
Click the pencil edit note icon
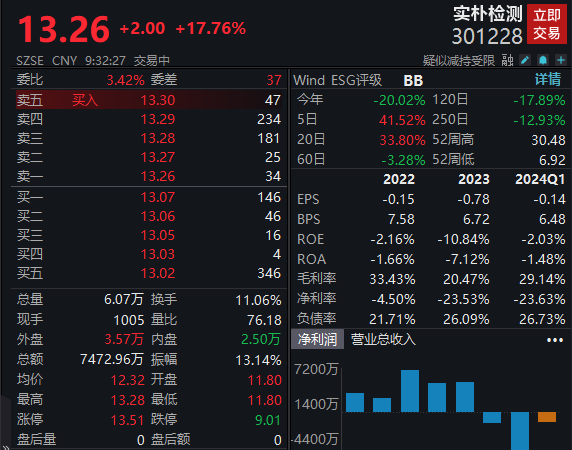pos(525,60)
